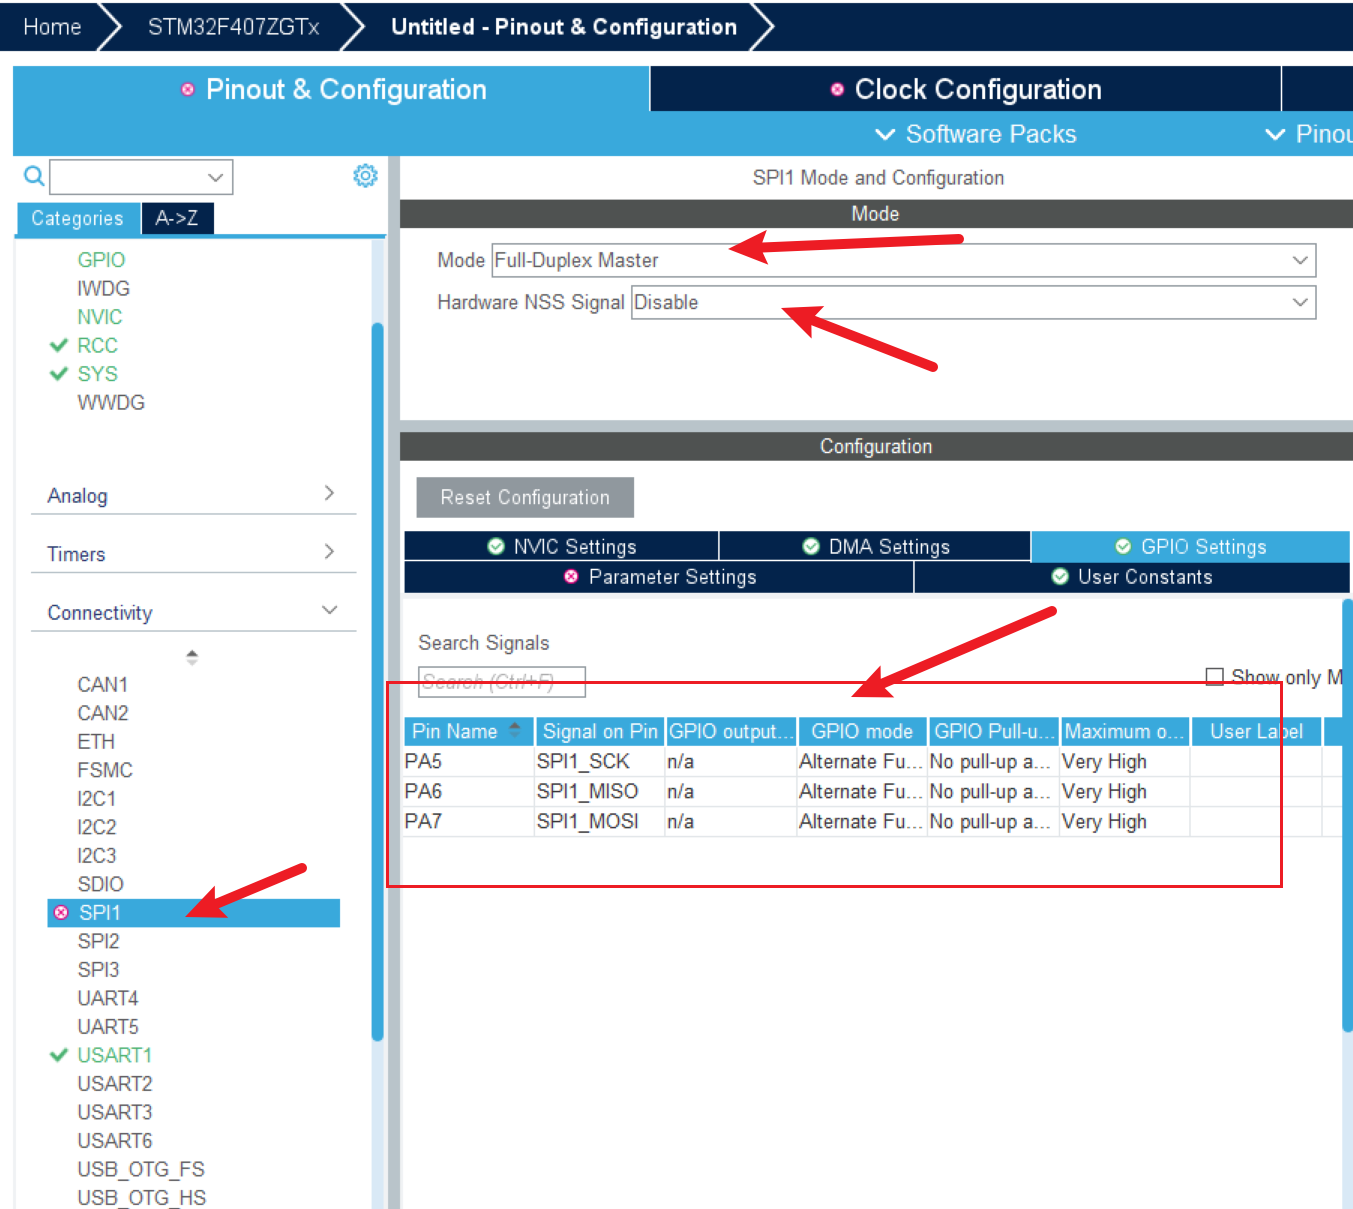Viewport: 1353px width, 1209px height.
Task: Select I2C2 peripheral
Action: (96, 827)
